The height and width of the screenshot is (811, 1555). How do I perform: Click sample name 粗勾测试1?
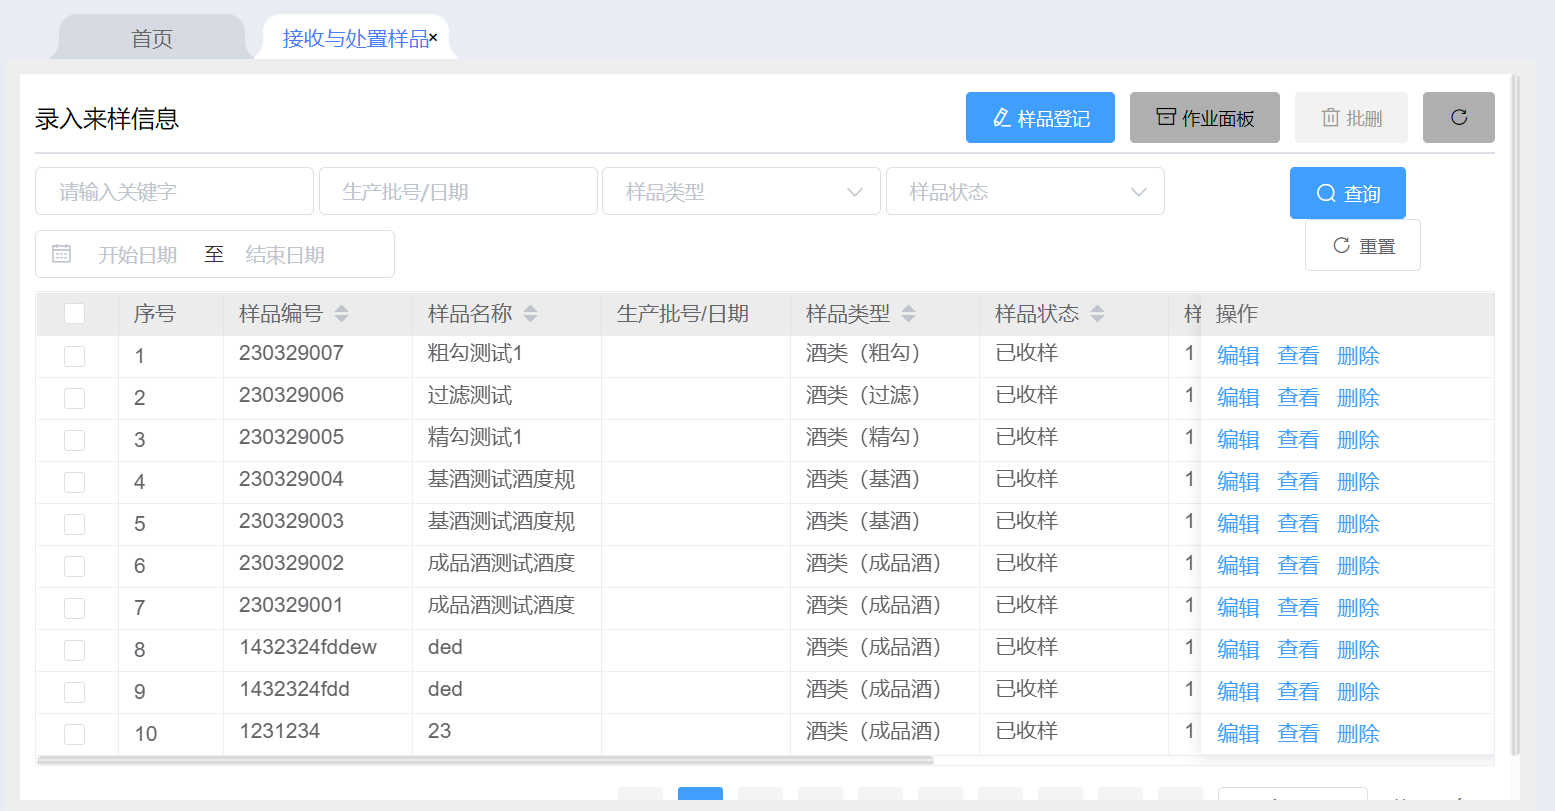475,353
